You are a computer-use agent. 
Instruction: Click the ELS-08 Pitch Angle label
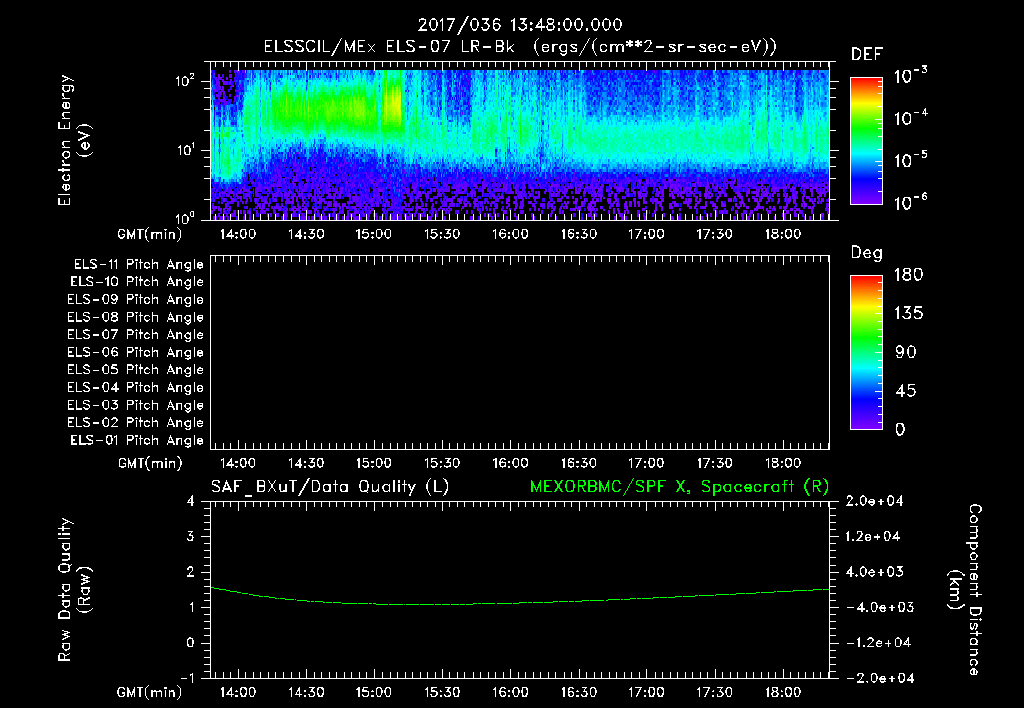(x=135, y=317)
